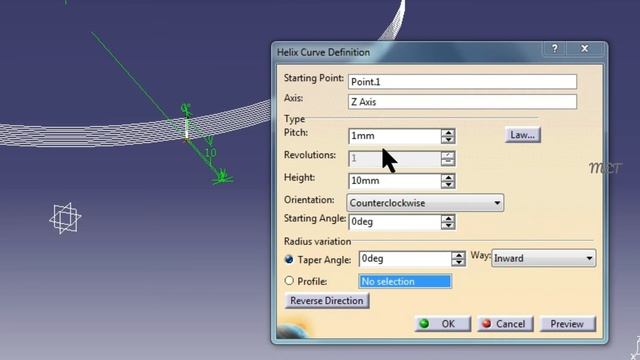Confirm helix with the OK button

click(443, 324)
